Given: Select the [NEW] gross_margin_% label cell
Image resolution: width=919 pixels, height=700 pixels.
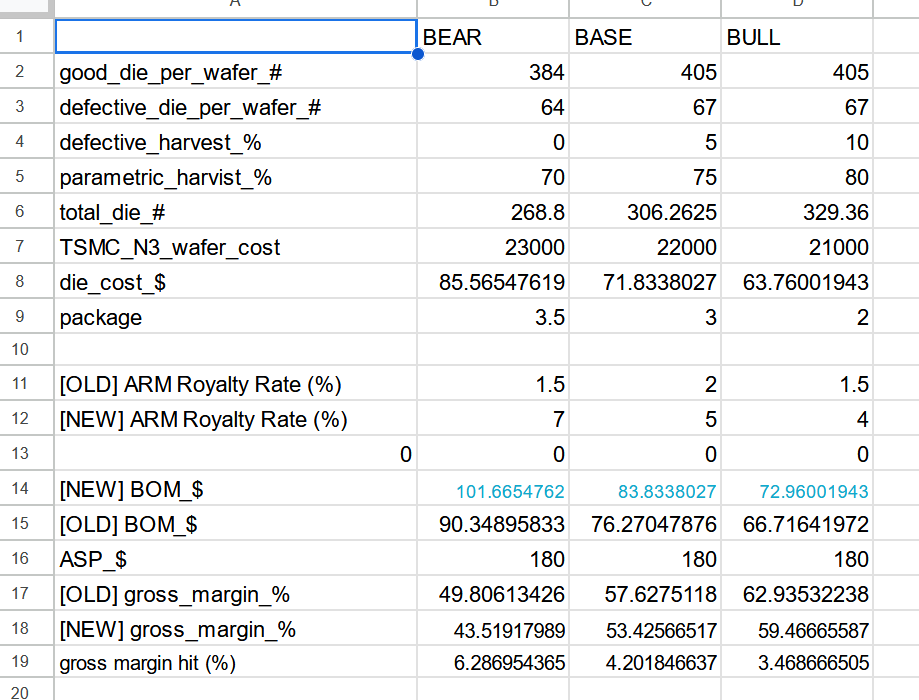Looking at the screenshot, I should pyautogui.click(x=236, y=628).
